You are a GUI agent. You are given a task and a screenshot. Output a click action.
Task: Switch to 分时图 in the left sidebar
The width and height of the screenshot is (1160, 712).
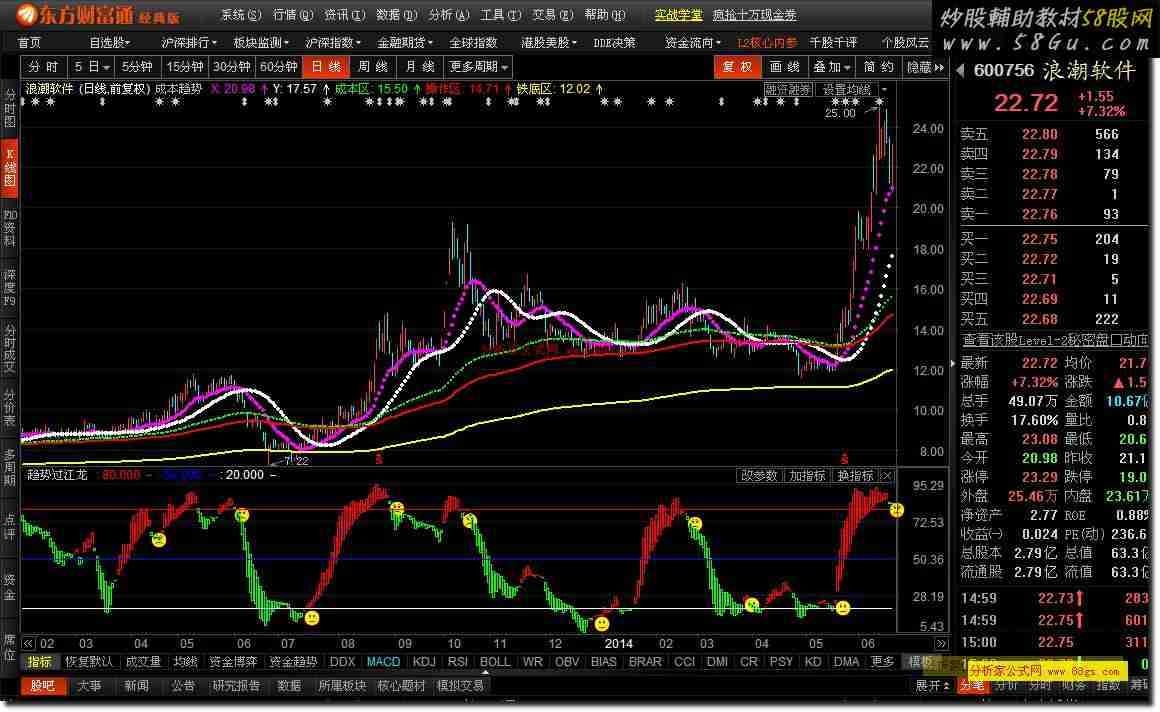pos(10,109)
